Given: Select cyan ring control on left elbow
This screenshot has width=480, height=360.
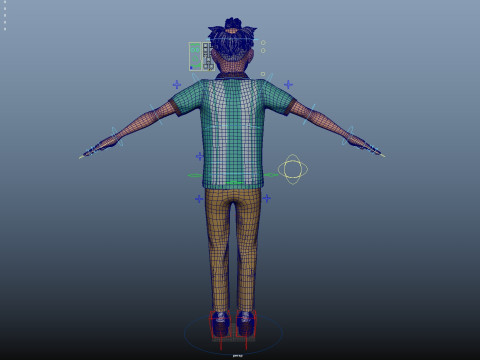Looking at the screenshot, I should click(156, 115).
